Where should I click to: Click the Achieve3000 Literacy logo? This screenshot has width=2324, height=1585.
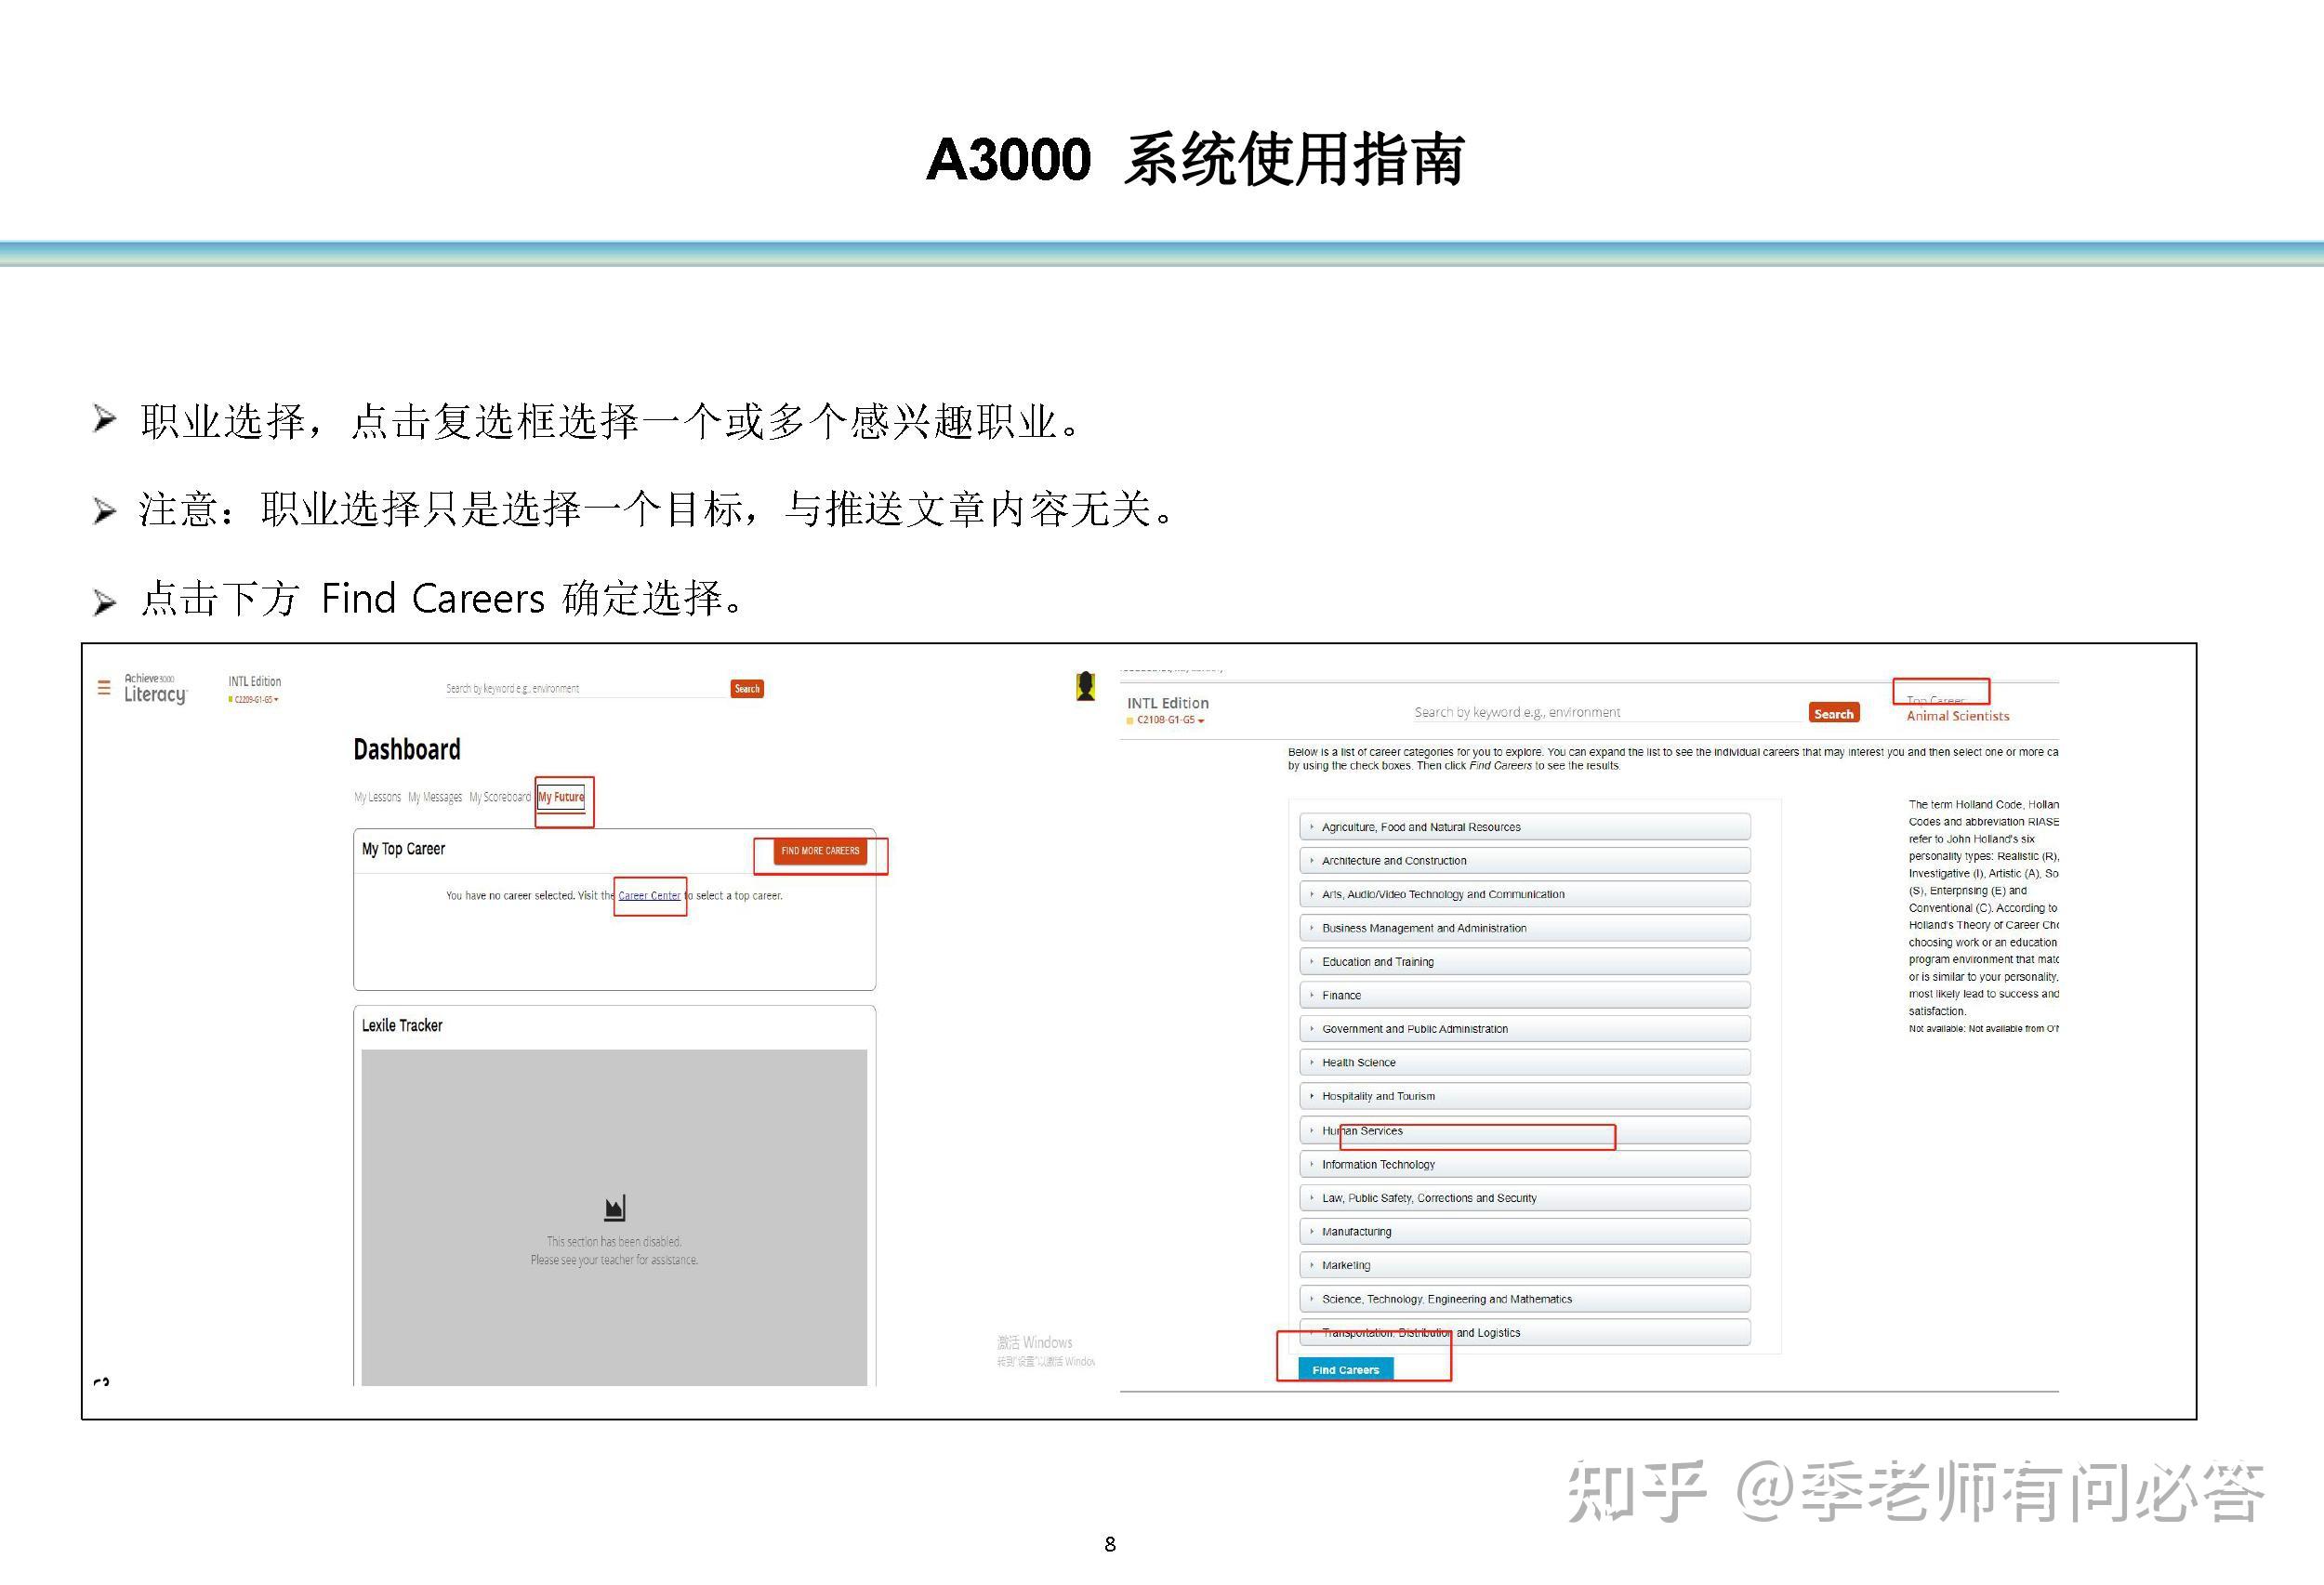click(x=156, y=690)
